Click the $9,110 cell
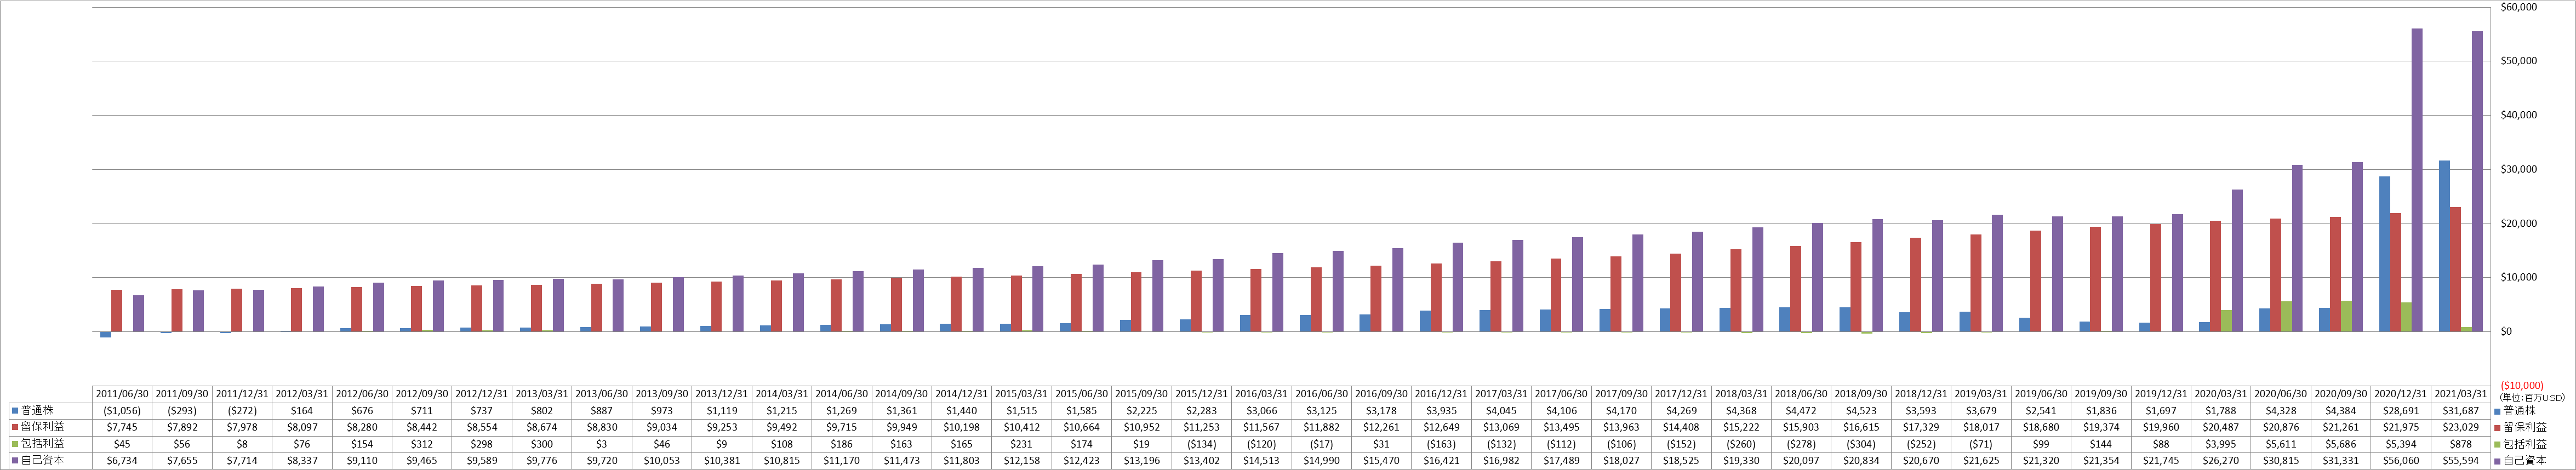Viewport: 2576px width, 470px height. tap(362, 461)
